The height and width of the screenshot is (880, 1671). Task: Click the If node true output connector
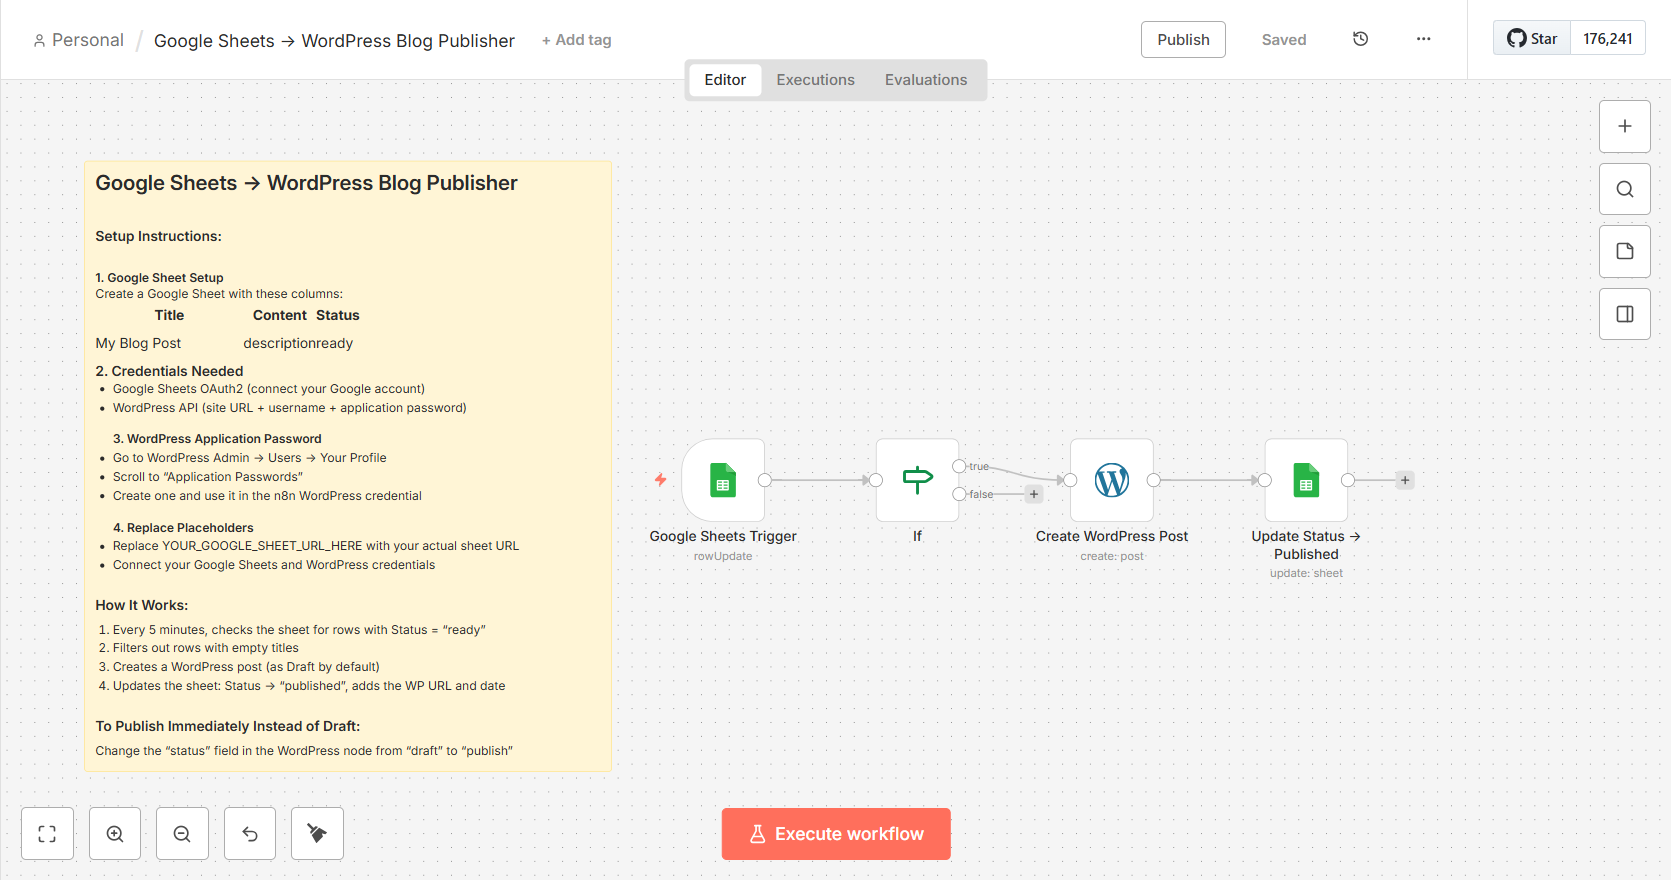959,466
